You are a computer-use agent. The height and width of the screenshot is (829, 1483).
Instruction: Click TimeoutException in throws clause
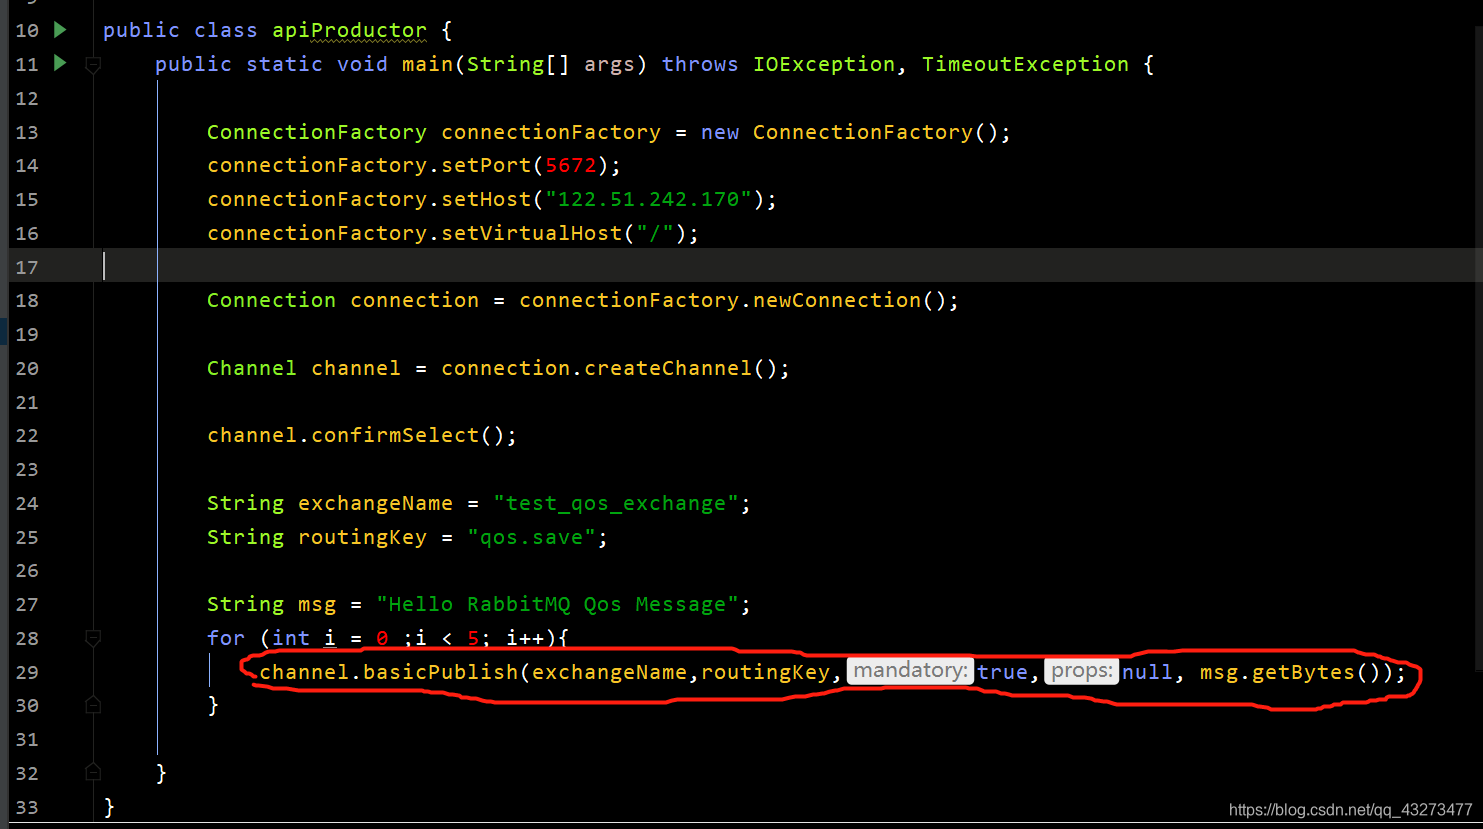(x=1025, y=64)
